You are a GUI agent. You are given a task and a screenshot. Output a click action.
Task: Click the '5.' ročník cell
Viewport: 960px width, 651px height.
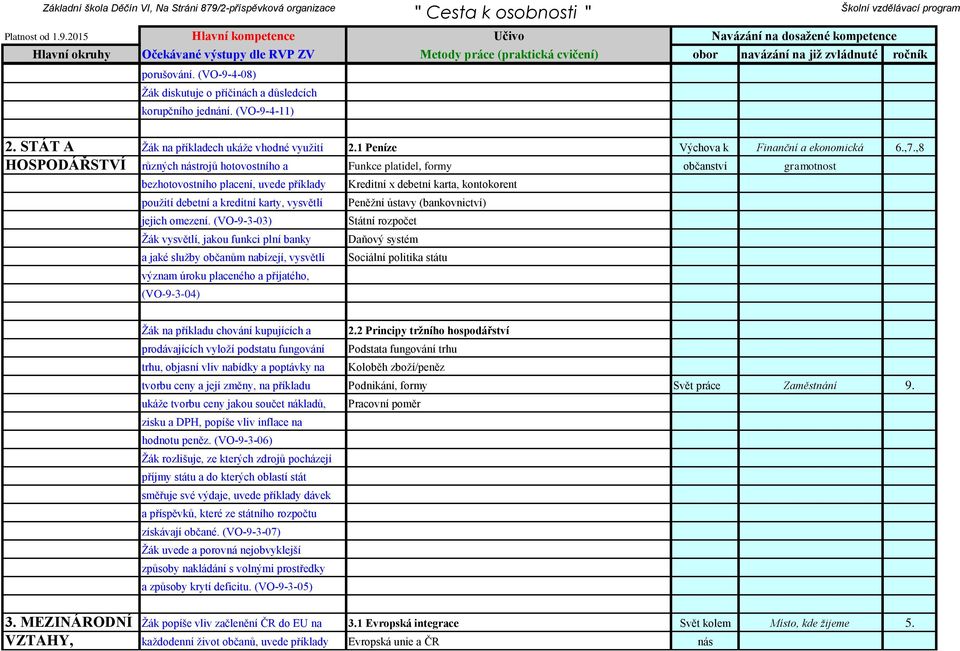[x=910, y=623]
